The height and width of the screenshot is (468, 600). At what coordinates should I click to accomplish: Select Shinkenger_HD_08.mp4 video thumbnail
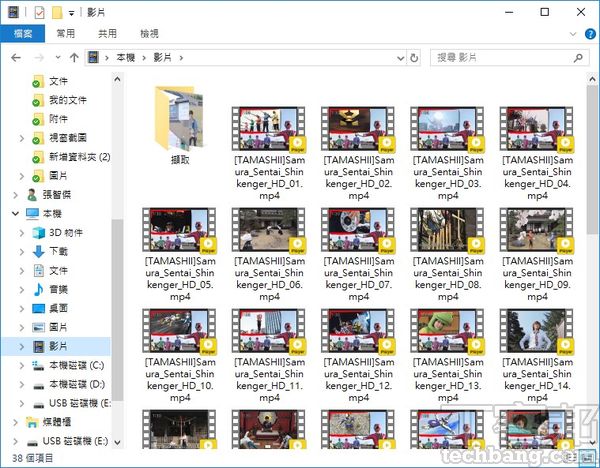pyautogui.click(x=447, y=230)
